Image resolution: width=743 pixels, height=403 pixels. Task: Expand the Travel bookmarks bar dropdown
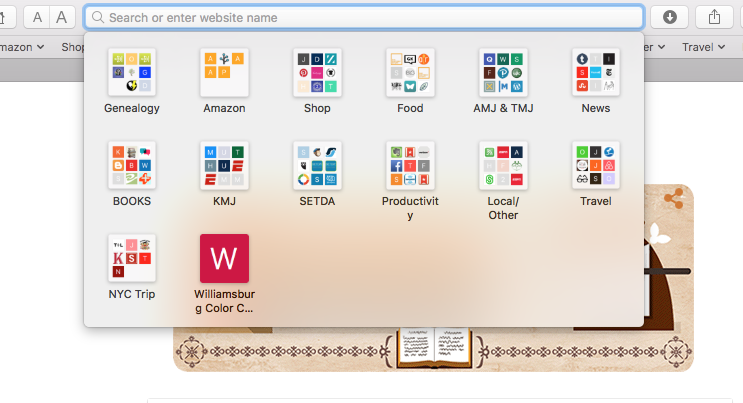click(704, 47)
